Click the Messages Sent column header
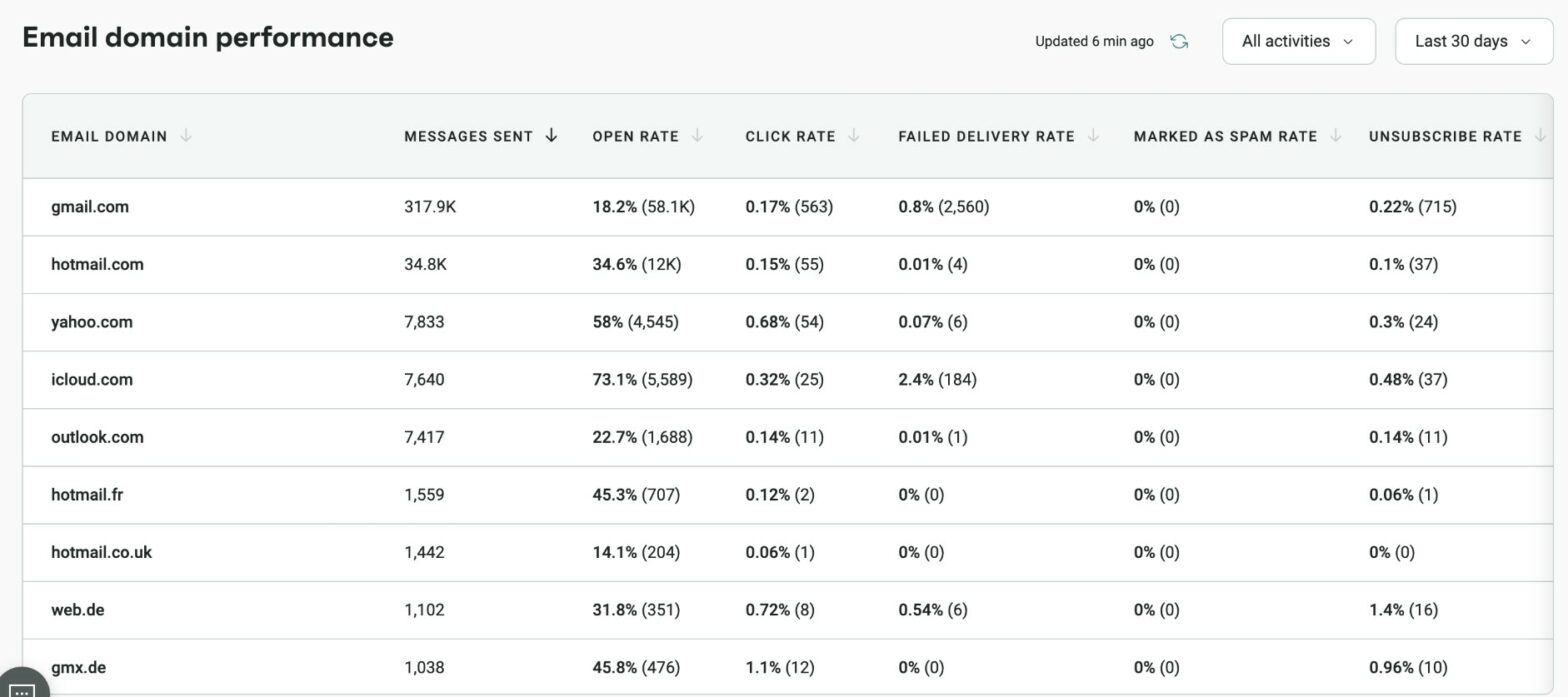 click(468, 136)
